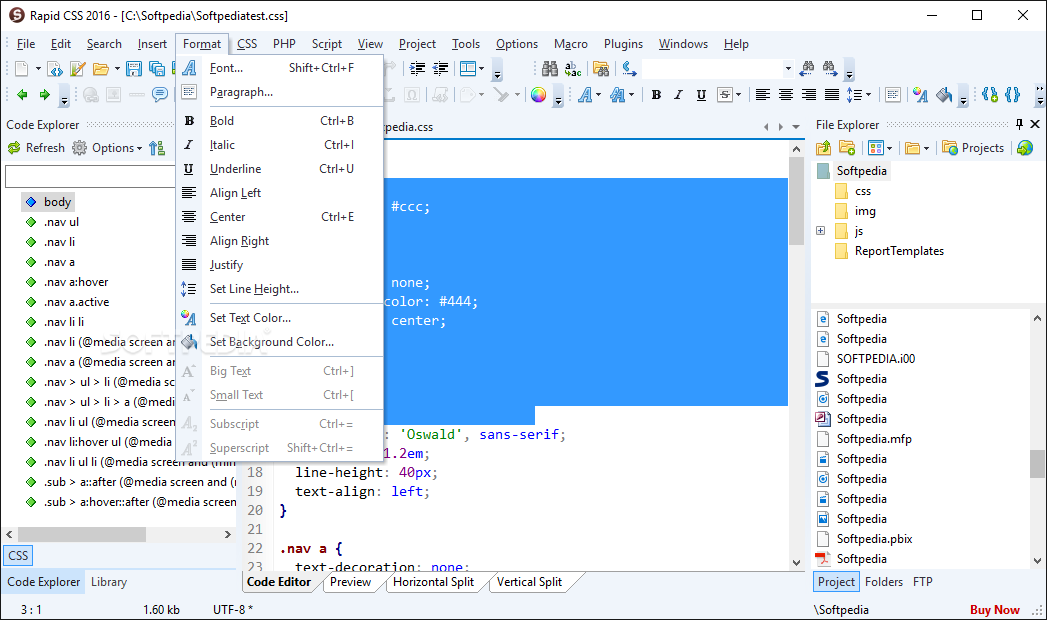1047x620 pixels.
Task: Switch to the Preview tab
Action: click(350, 582)
